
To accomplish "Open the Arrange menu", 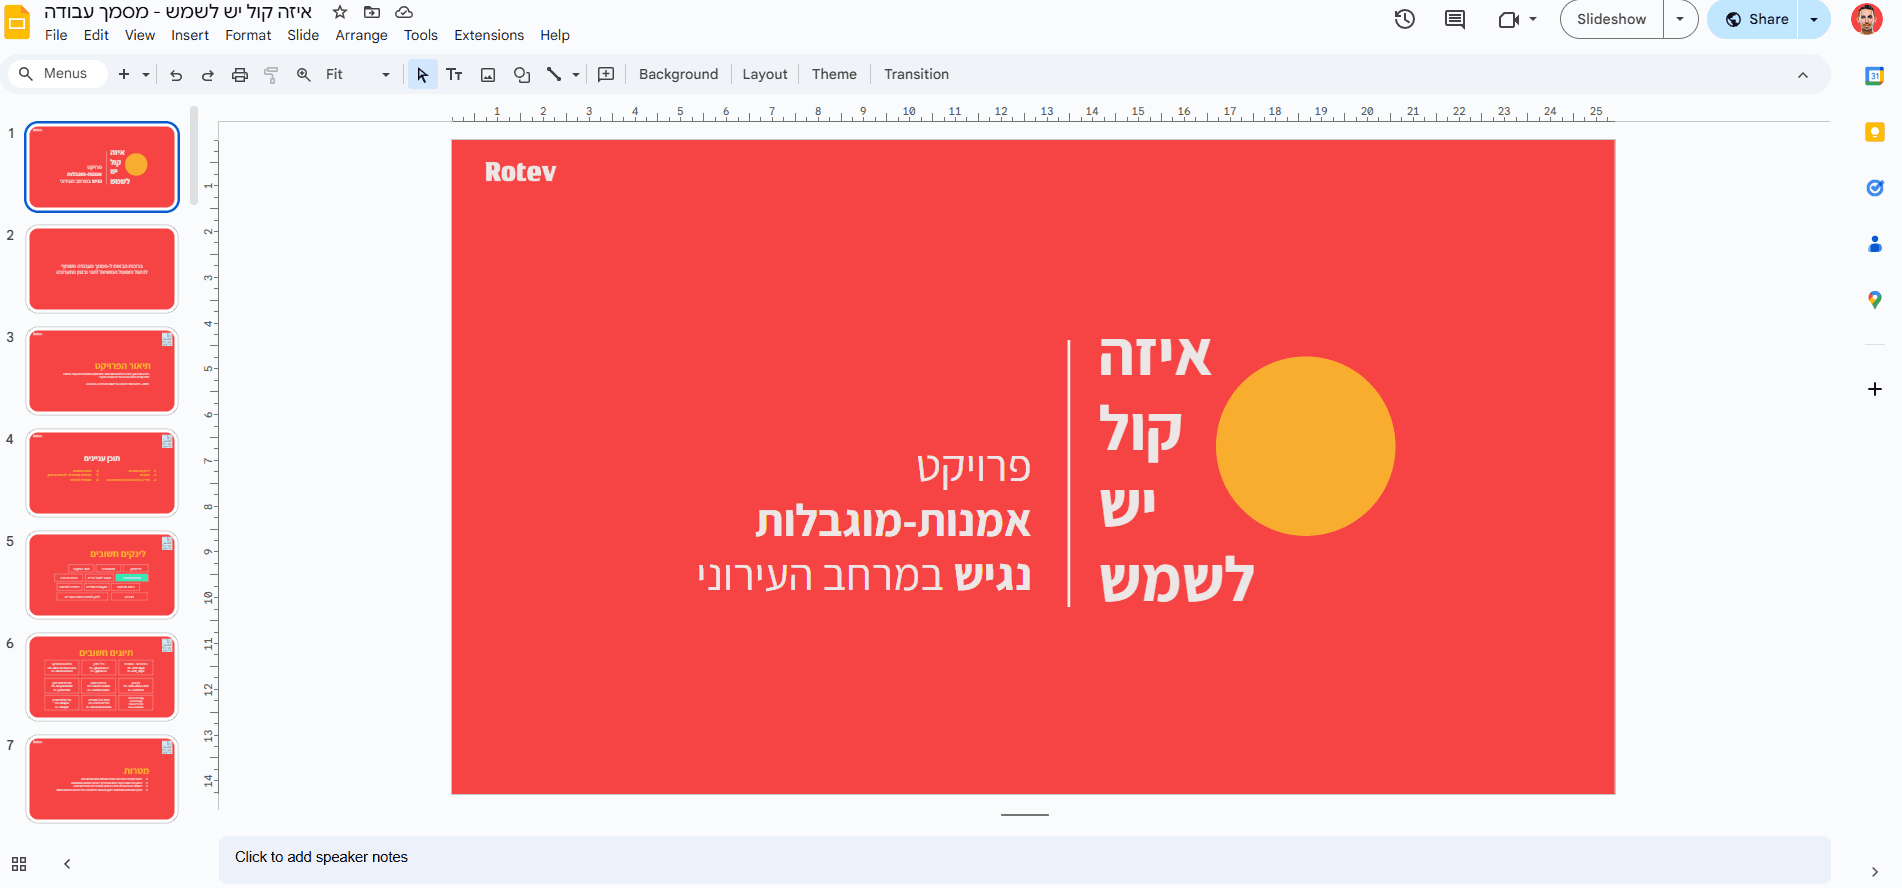I will 361,35.
